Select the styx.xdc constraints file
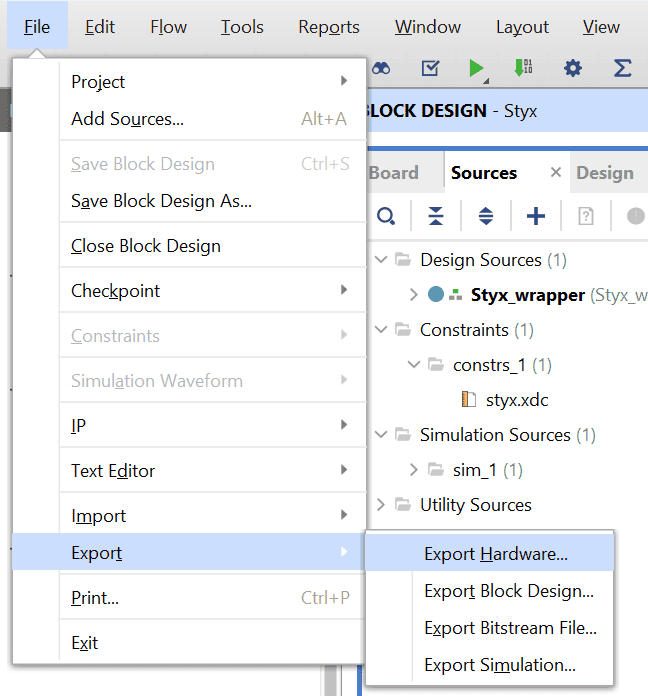 point(517,400)
